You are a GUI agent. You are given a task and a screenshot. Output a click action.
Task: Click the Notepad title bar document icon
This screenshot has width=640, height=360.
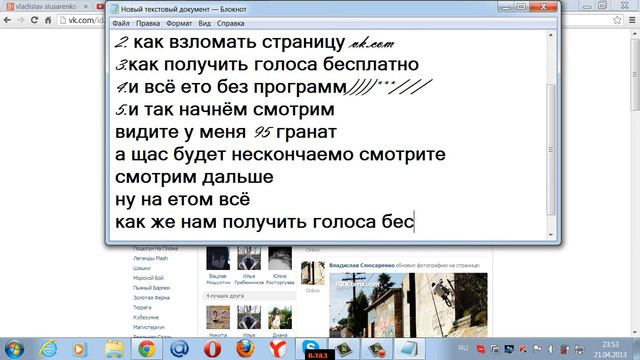(x=115, y=9)
